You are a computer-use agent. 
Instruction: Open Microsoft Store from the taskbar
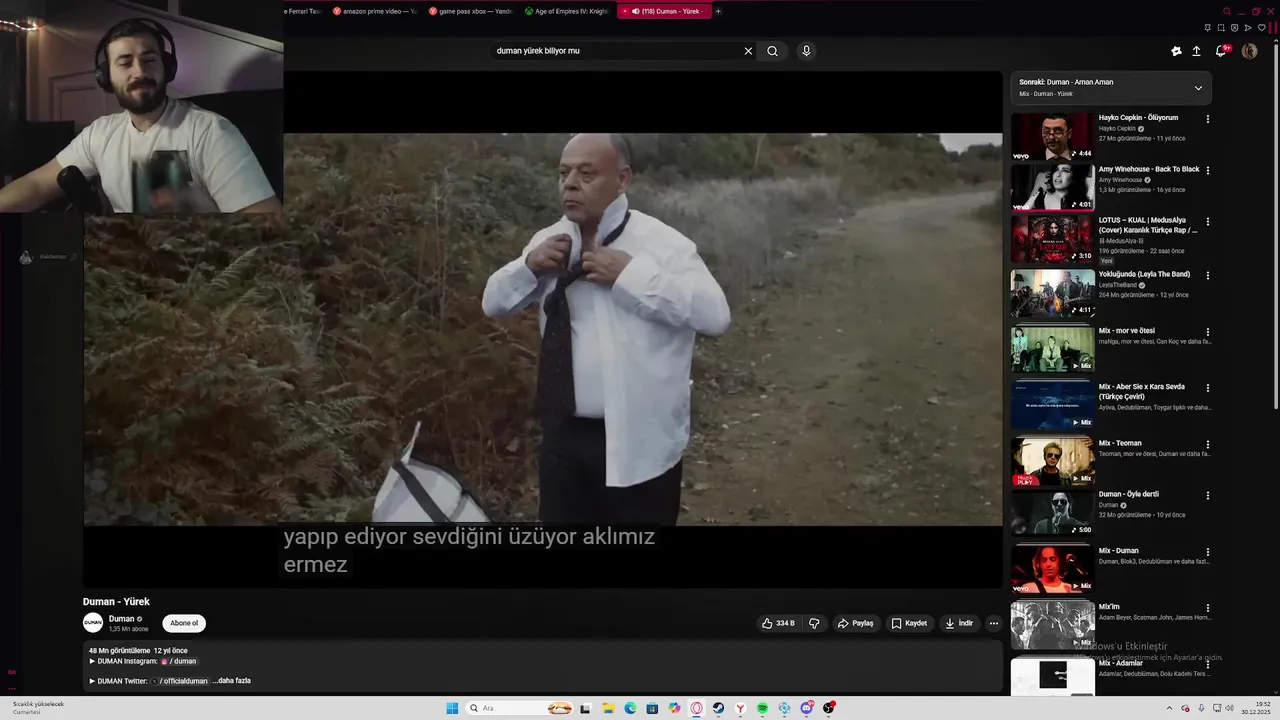652,708
